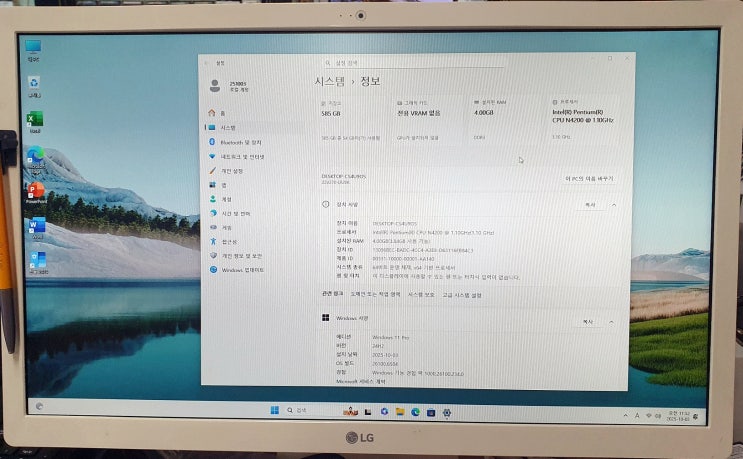Open Microsoft 서비스 계약 link
Viewport: 743px width, 459px height.
point(361,381)
